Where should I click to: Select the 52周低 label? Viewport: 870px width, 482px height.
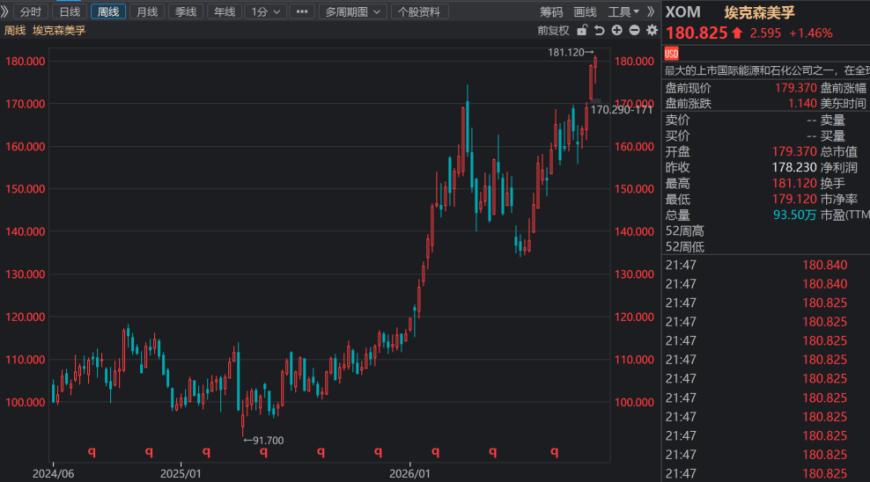(685, 247)
